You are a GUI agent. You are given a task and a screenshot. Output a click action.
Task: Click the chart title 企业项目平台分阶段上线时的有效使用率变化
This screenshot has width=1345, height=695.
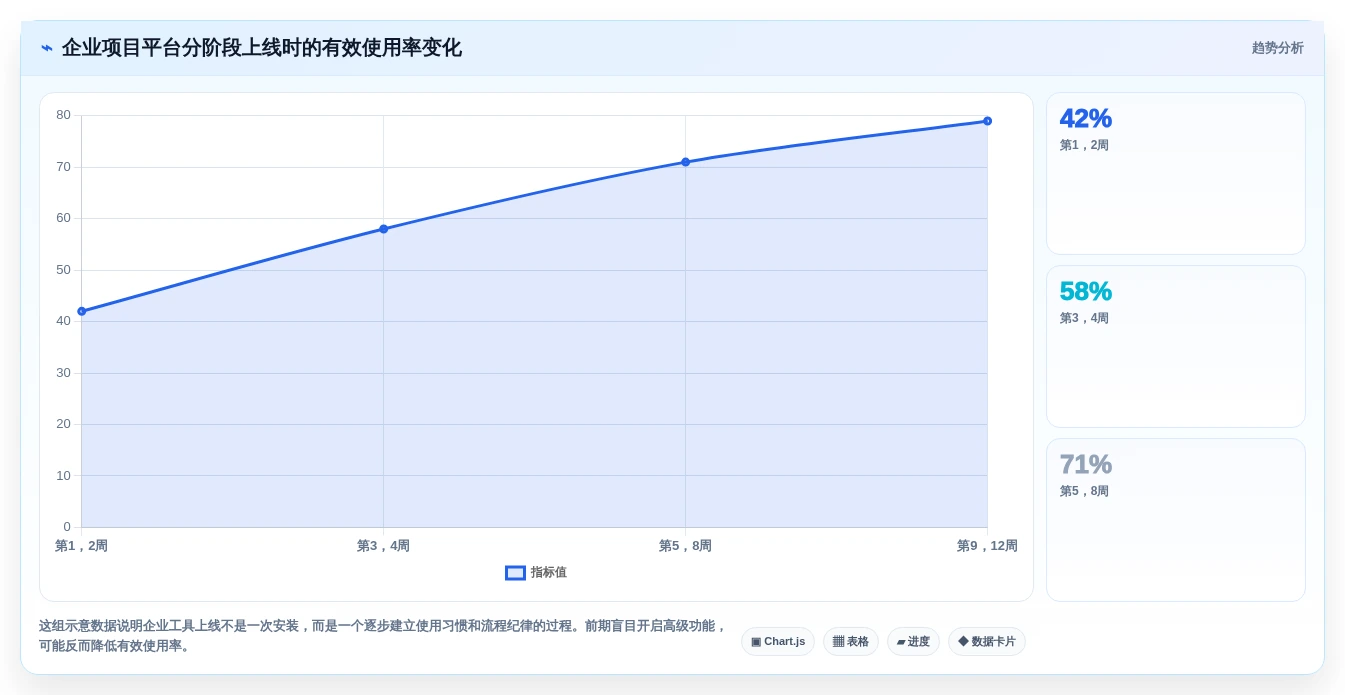pos(262,48)
